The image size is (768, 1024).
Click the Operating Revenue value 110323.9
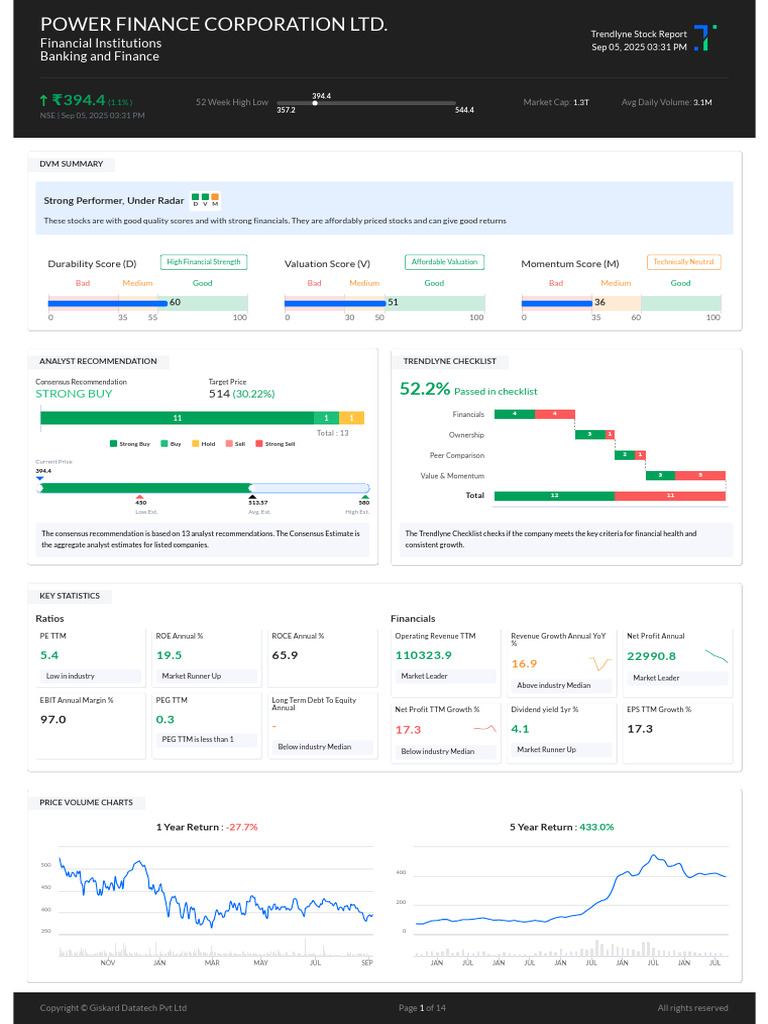coord(423,655)
